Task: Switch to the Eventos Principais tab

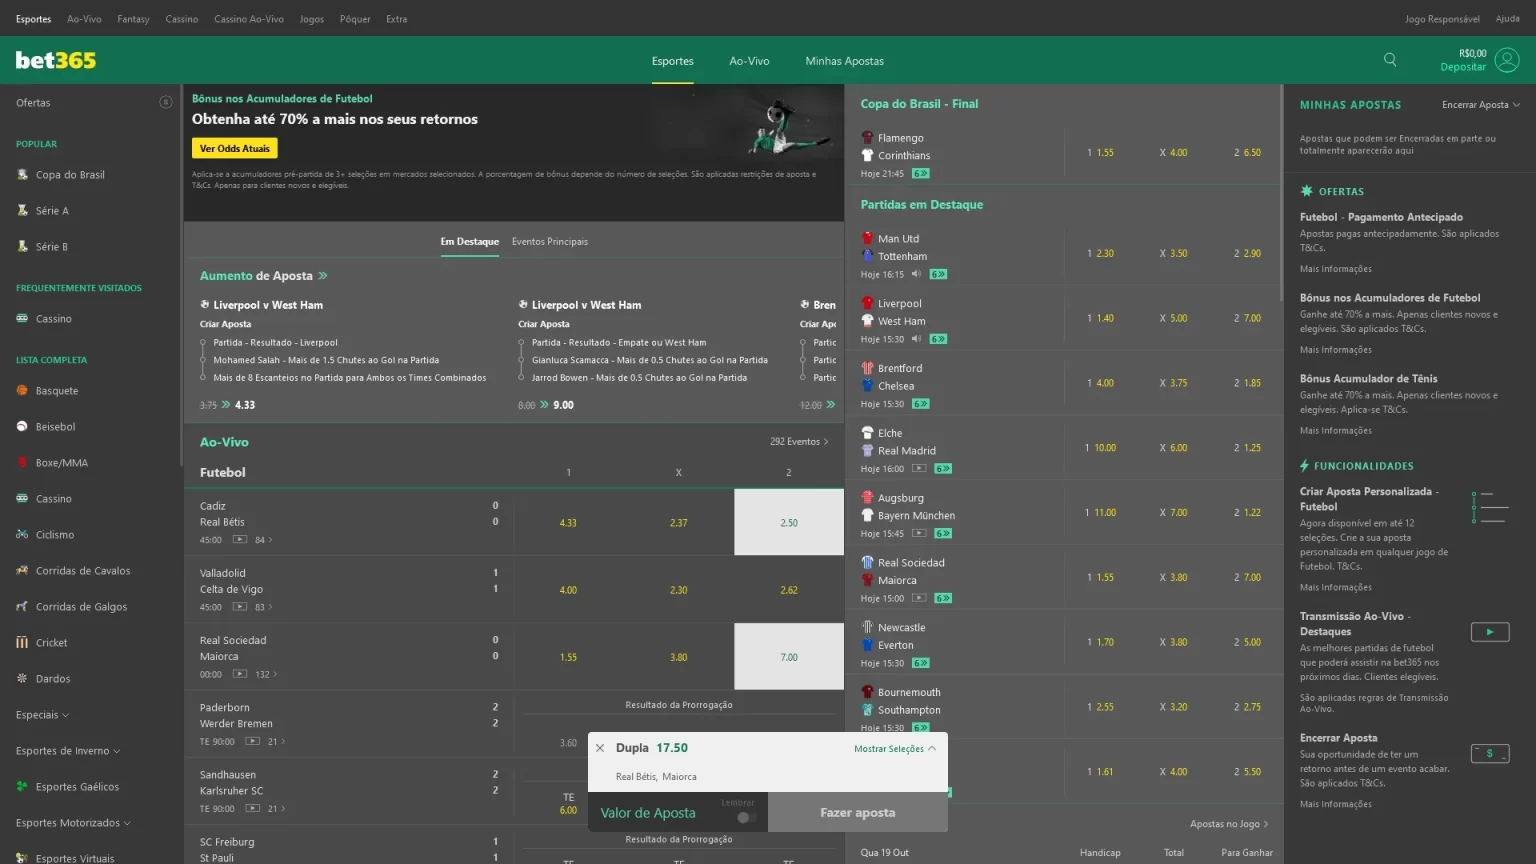Action: tap(550, 242)
